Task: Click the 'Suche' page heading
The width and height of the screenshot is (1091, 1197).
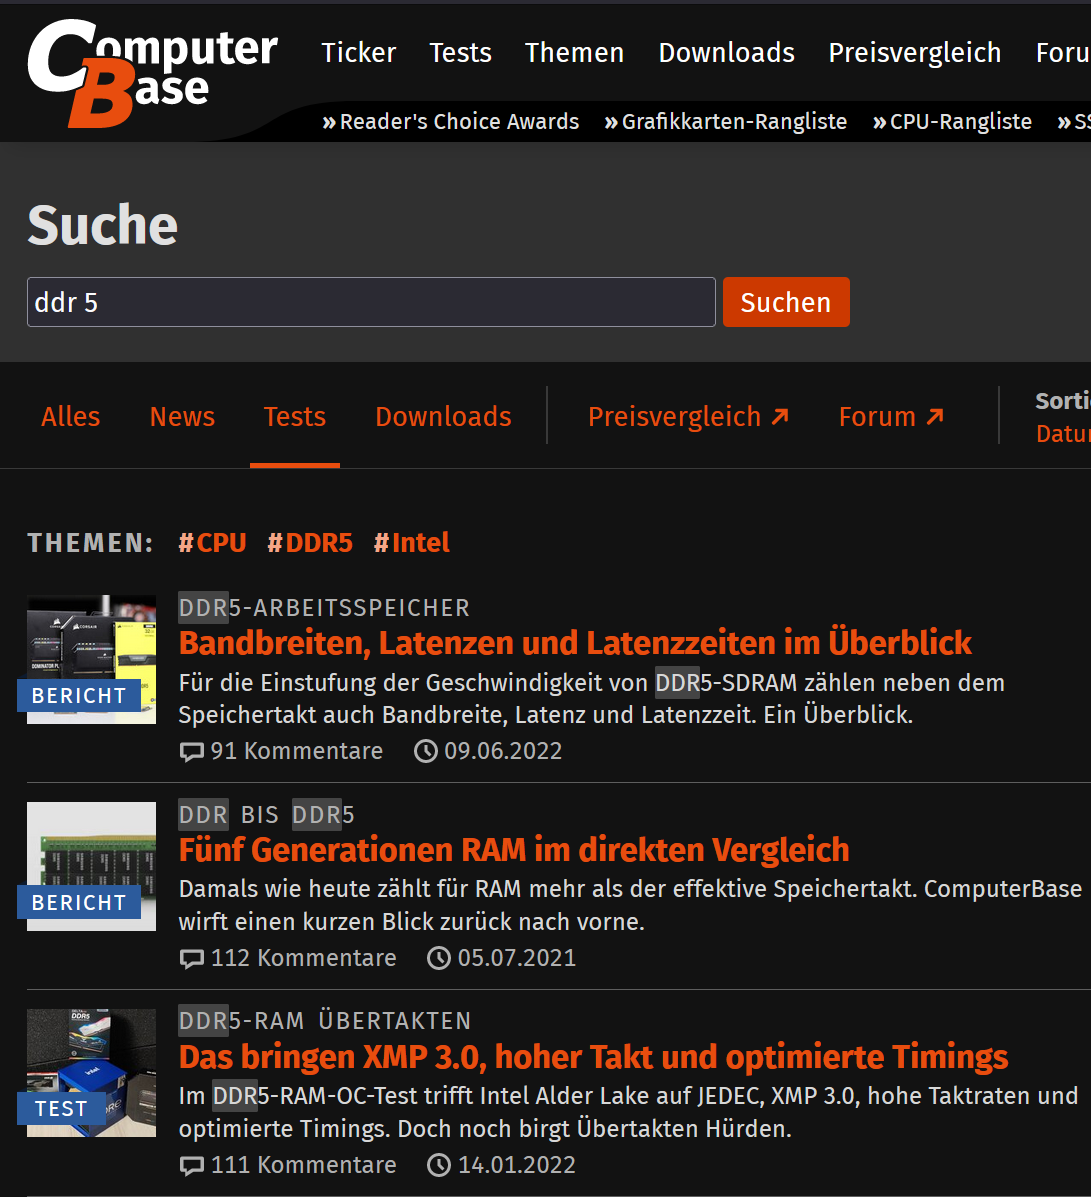Action: coord(102,225)
